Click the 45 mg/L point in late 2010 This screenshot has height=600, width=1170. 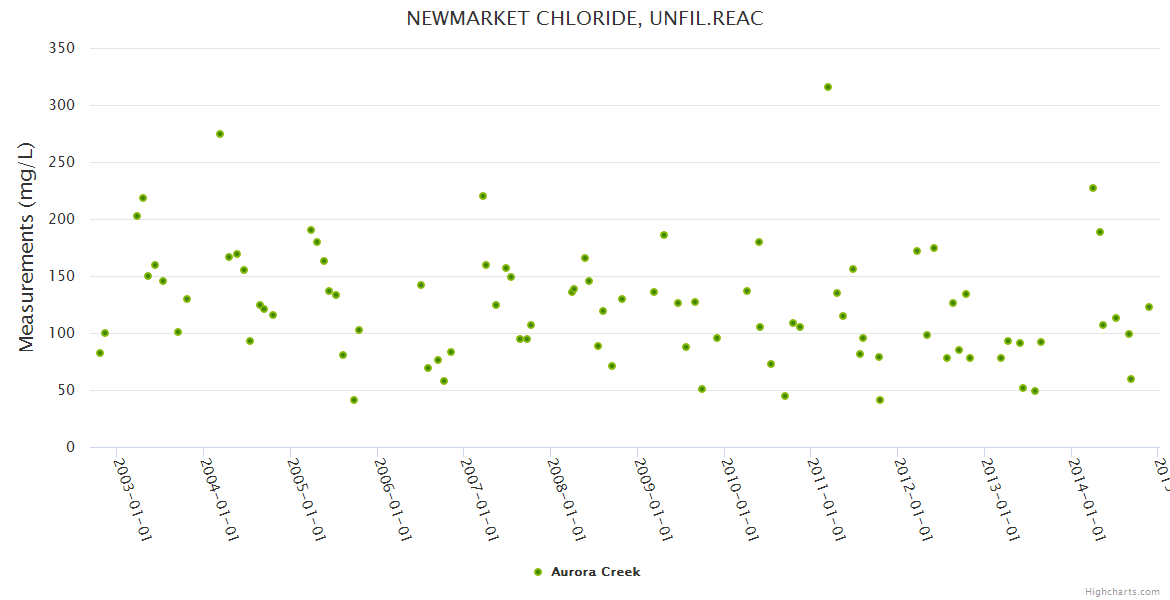pyautogui.click(x=785, y=396)
